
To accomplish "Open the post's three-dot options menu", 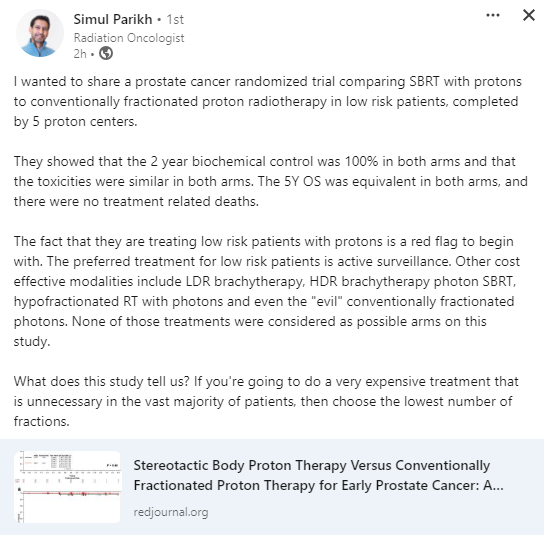I will [x=493, y=15].
